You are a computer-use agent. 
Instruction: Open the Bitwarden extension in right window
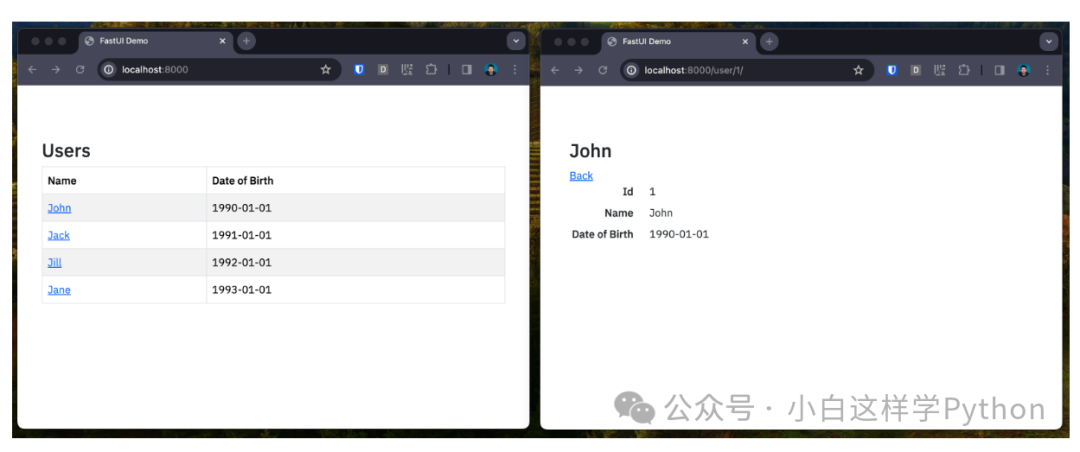[892, 70]
